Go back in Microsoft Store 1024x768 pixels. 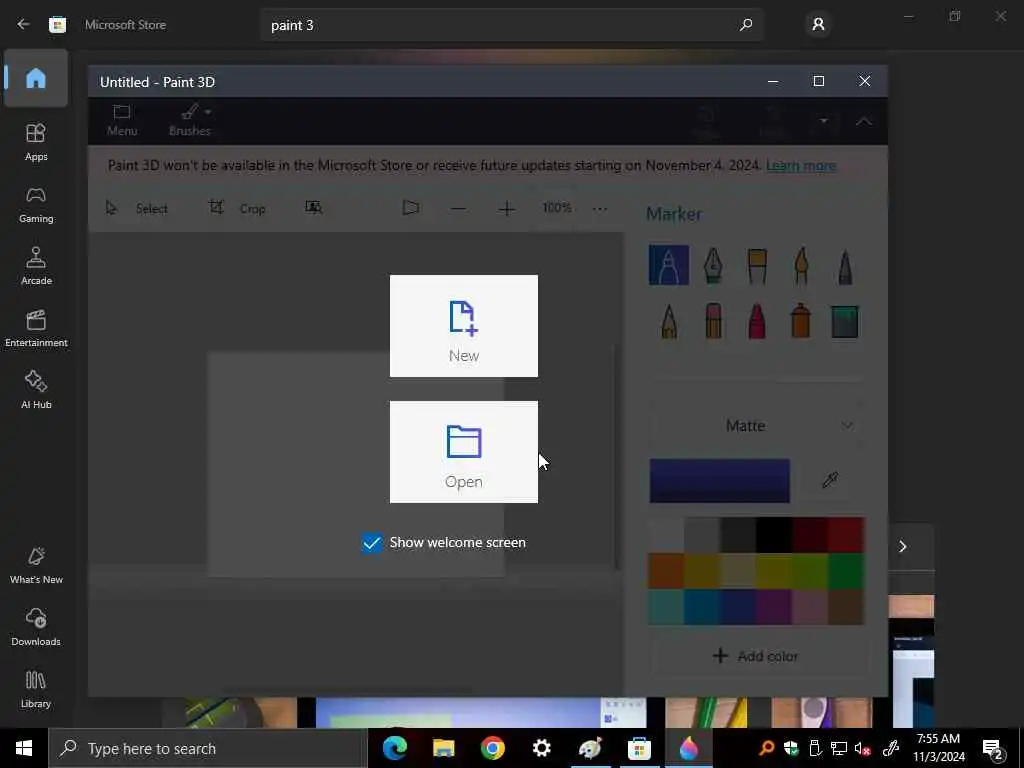point(24,24)
